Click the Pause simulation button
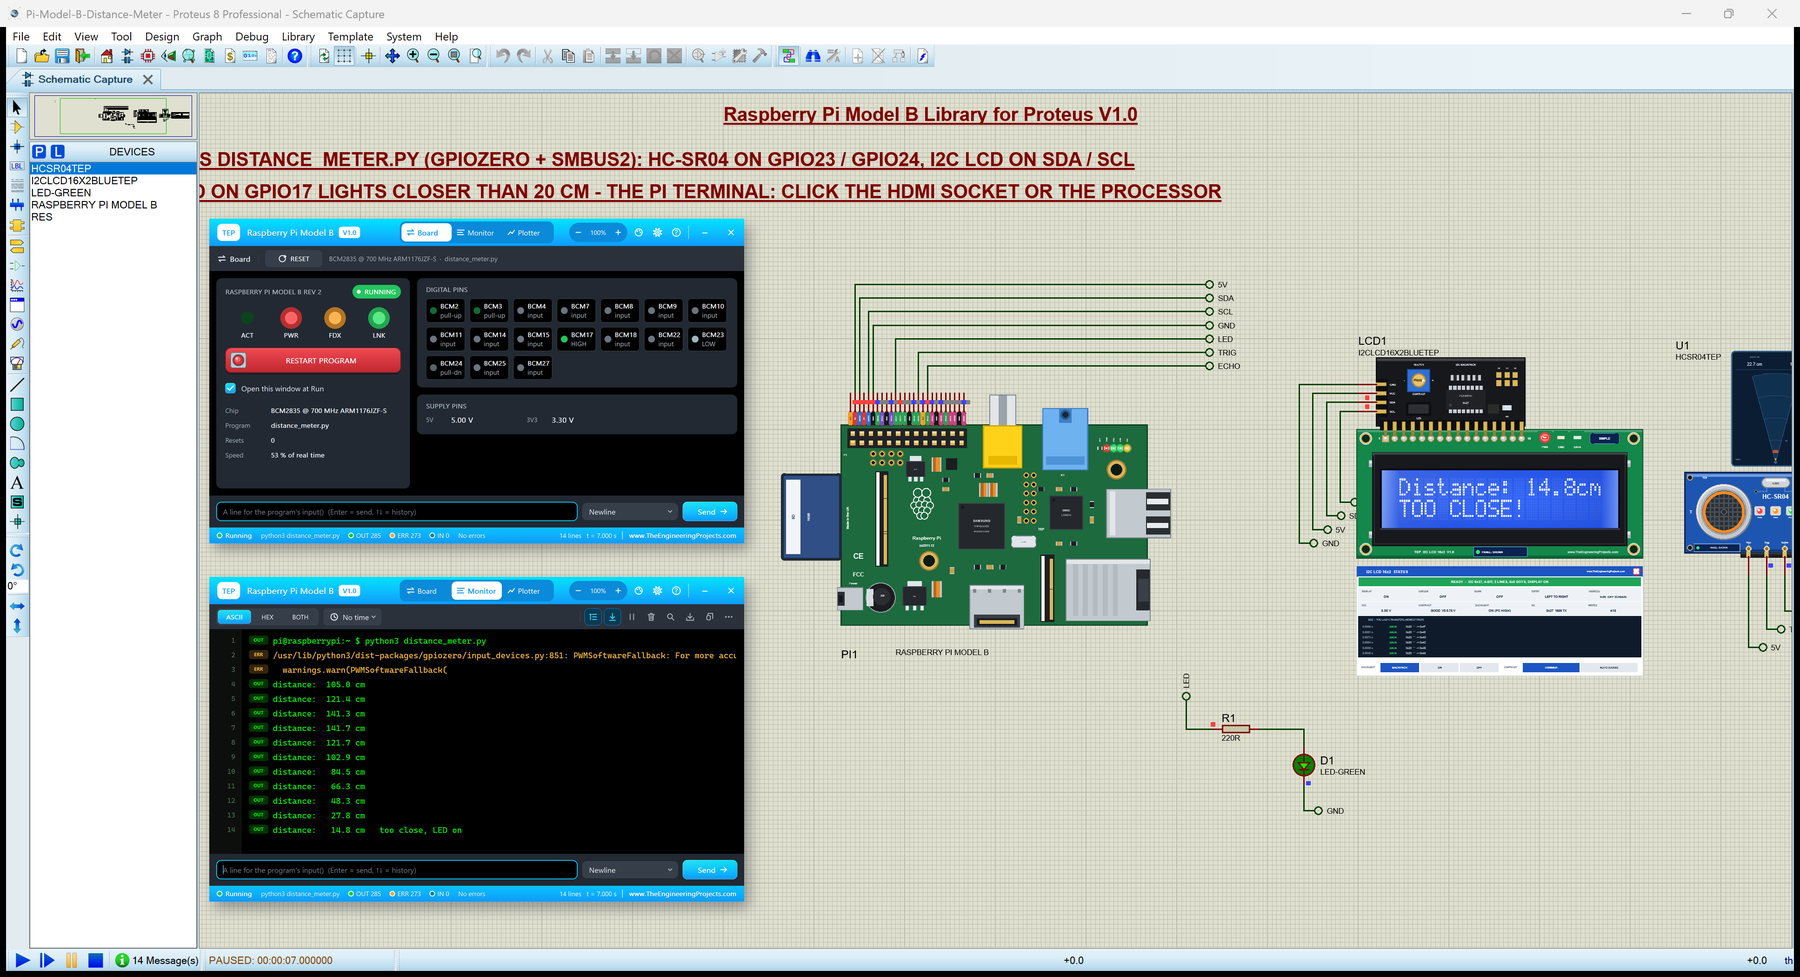 point(71,960)
